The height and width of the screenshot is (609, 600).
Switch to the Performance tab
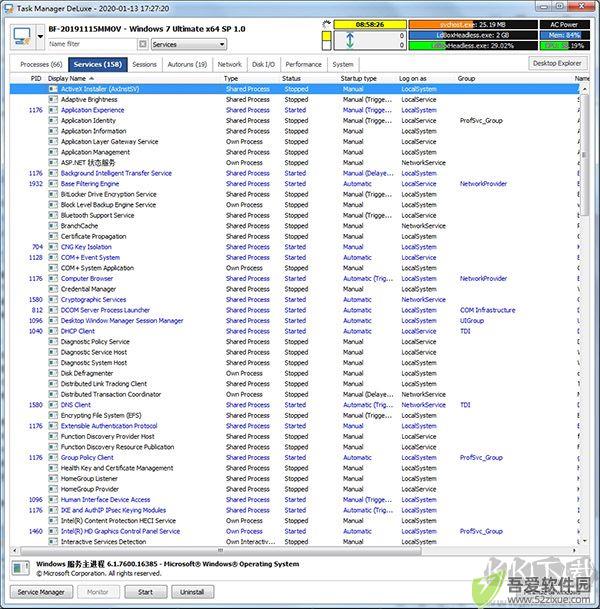pyautogui.click(x=303, y=64)
